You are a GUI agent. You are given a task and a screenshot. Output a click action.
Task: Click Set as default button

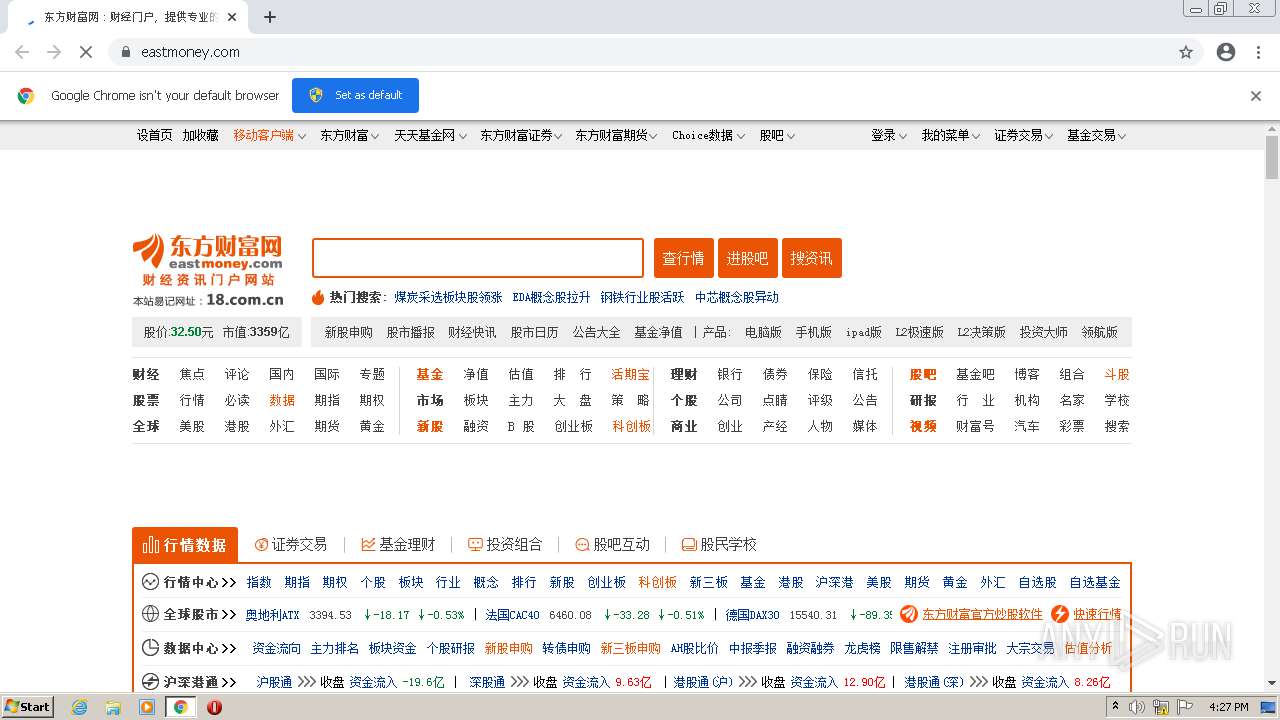[x=355, y=95]
